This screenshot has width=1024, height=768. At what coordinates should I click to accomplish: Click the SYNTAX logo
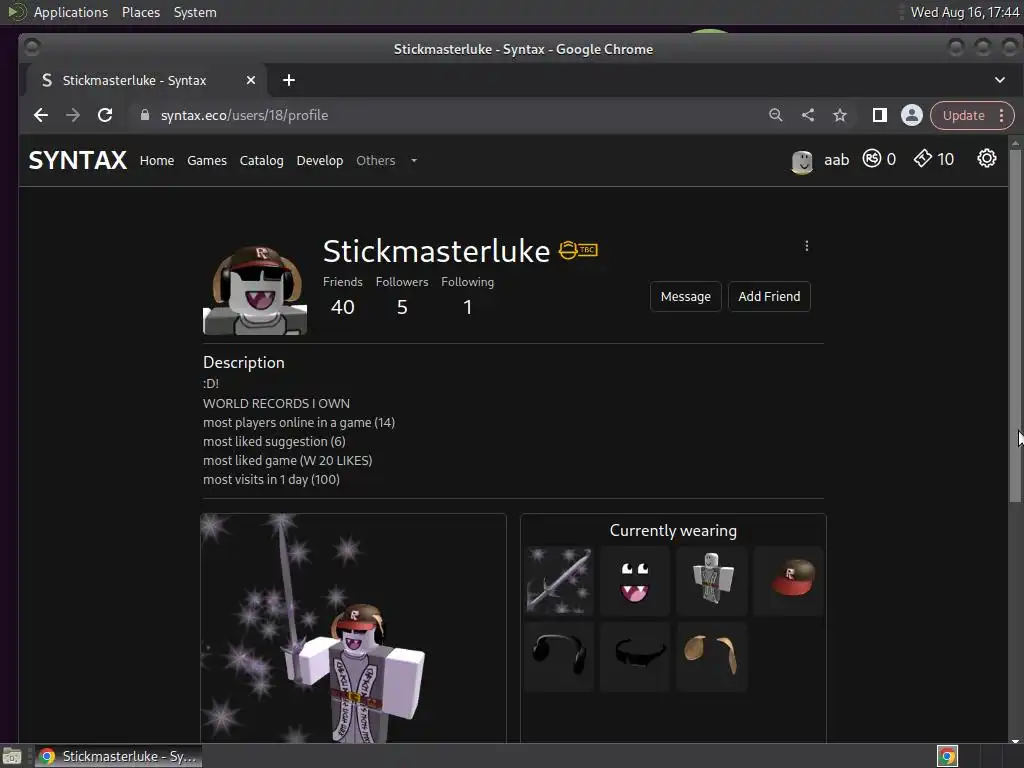78,160
